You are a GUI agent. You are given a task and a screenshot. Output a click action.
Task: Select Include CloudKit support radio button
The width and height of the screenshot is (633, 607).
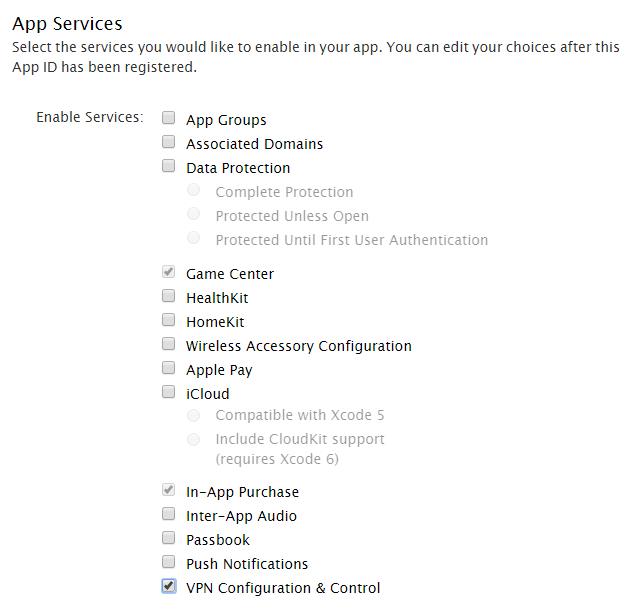(x=193, y=439)
